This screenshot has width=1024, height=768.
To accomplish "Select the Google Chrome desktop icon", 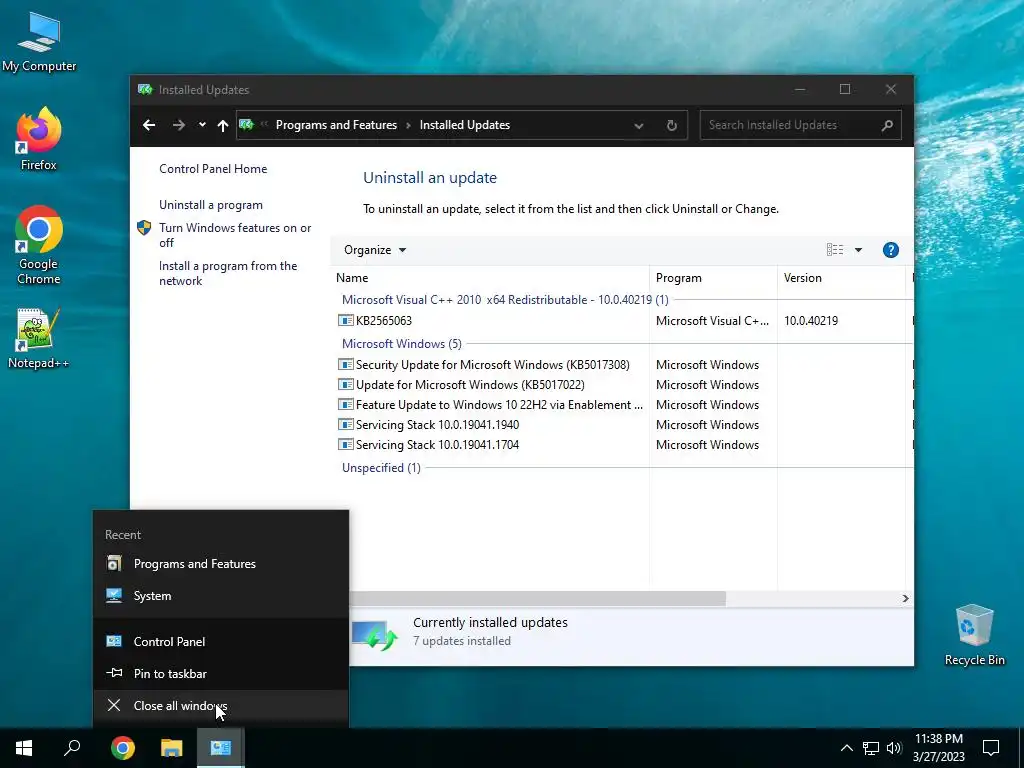I will click(39, 246).
